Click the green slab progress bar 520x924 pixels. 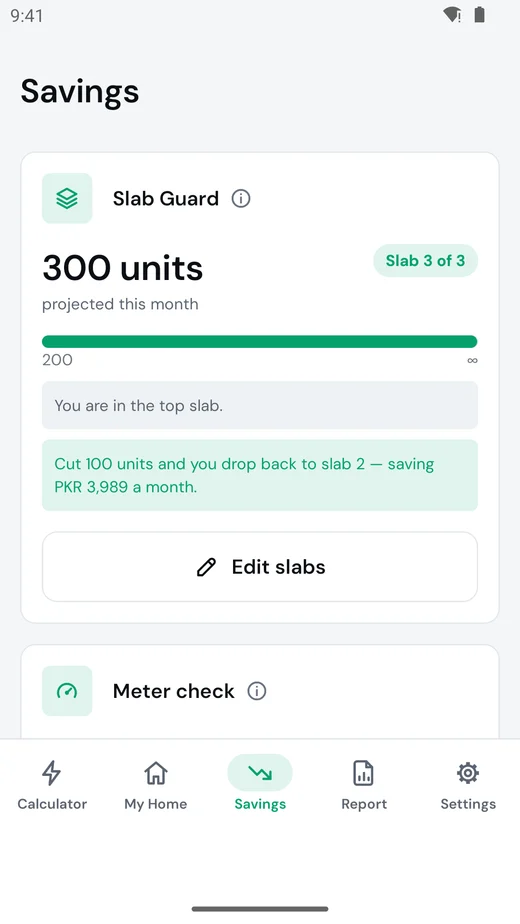click(x=260, y=342)
